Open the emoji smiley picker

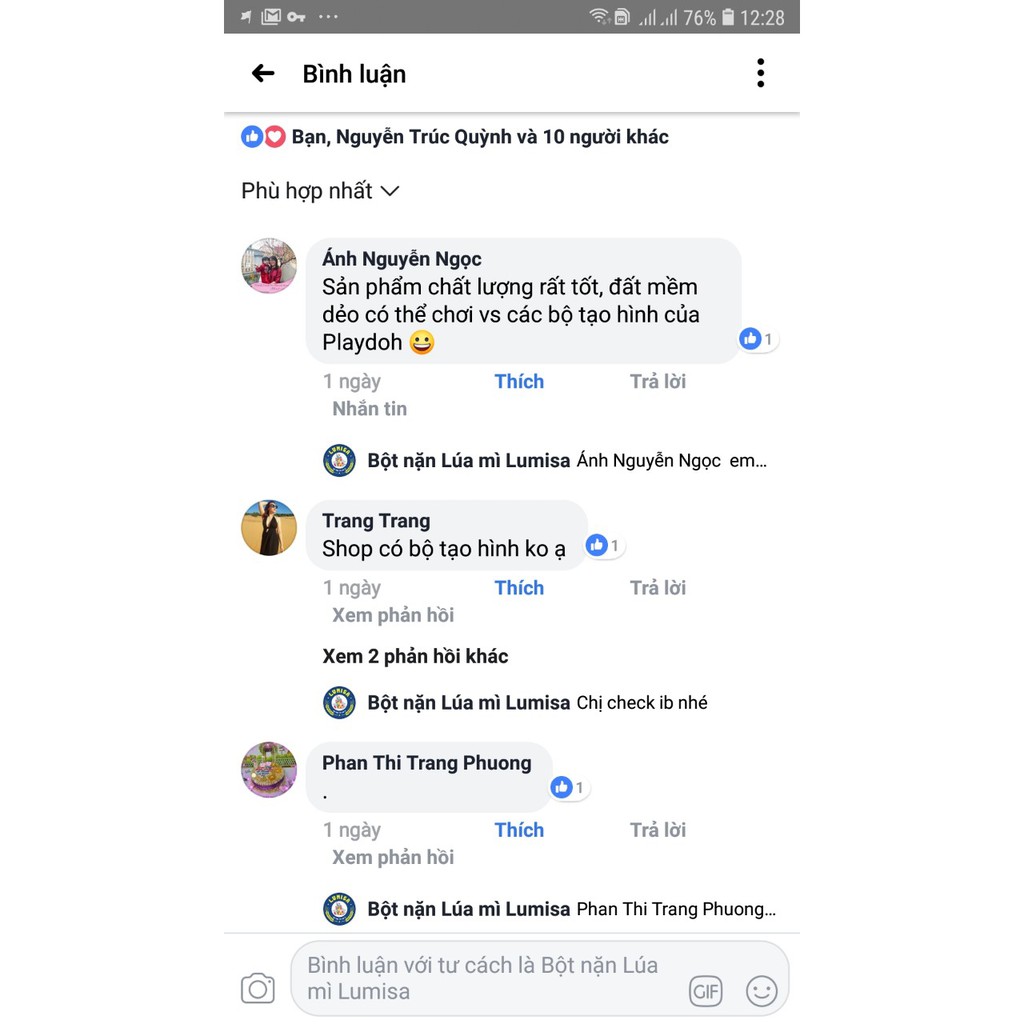tap(761, 991)
